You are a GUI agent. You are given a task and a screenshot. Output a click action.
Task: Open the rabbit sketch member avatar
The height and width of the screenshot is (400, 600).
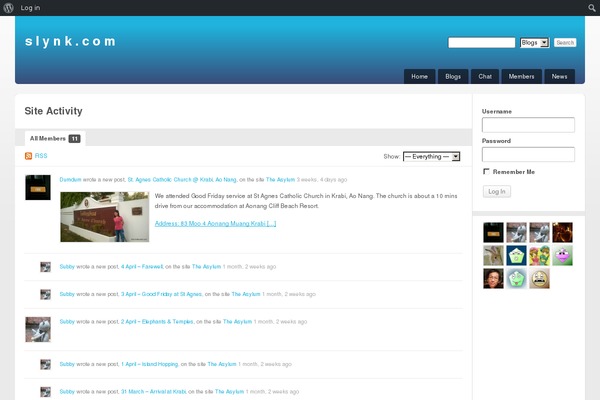coord(493,255)
